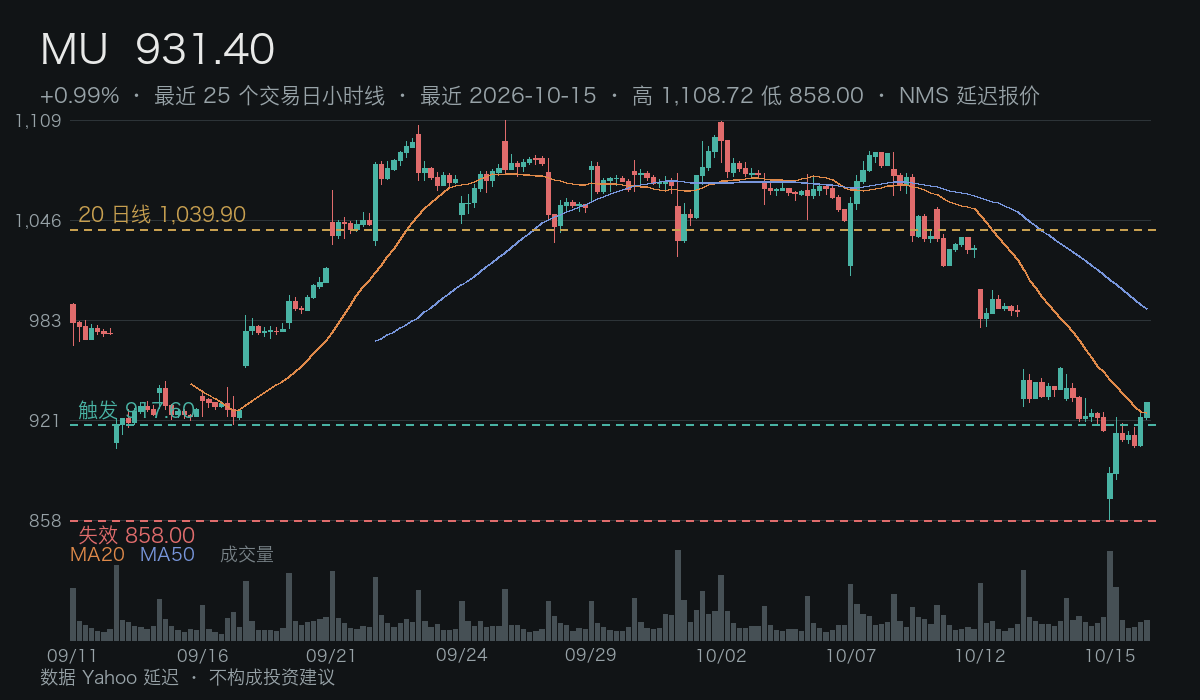Select the 触发 trigger level label
The height and width of the screenshot is (700, 1200).
click(x=136, y=410)
